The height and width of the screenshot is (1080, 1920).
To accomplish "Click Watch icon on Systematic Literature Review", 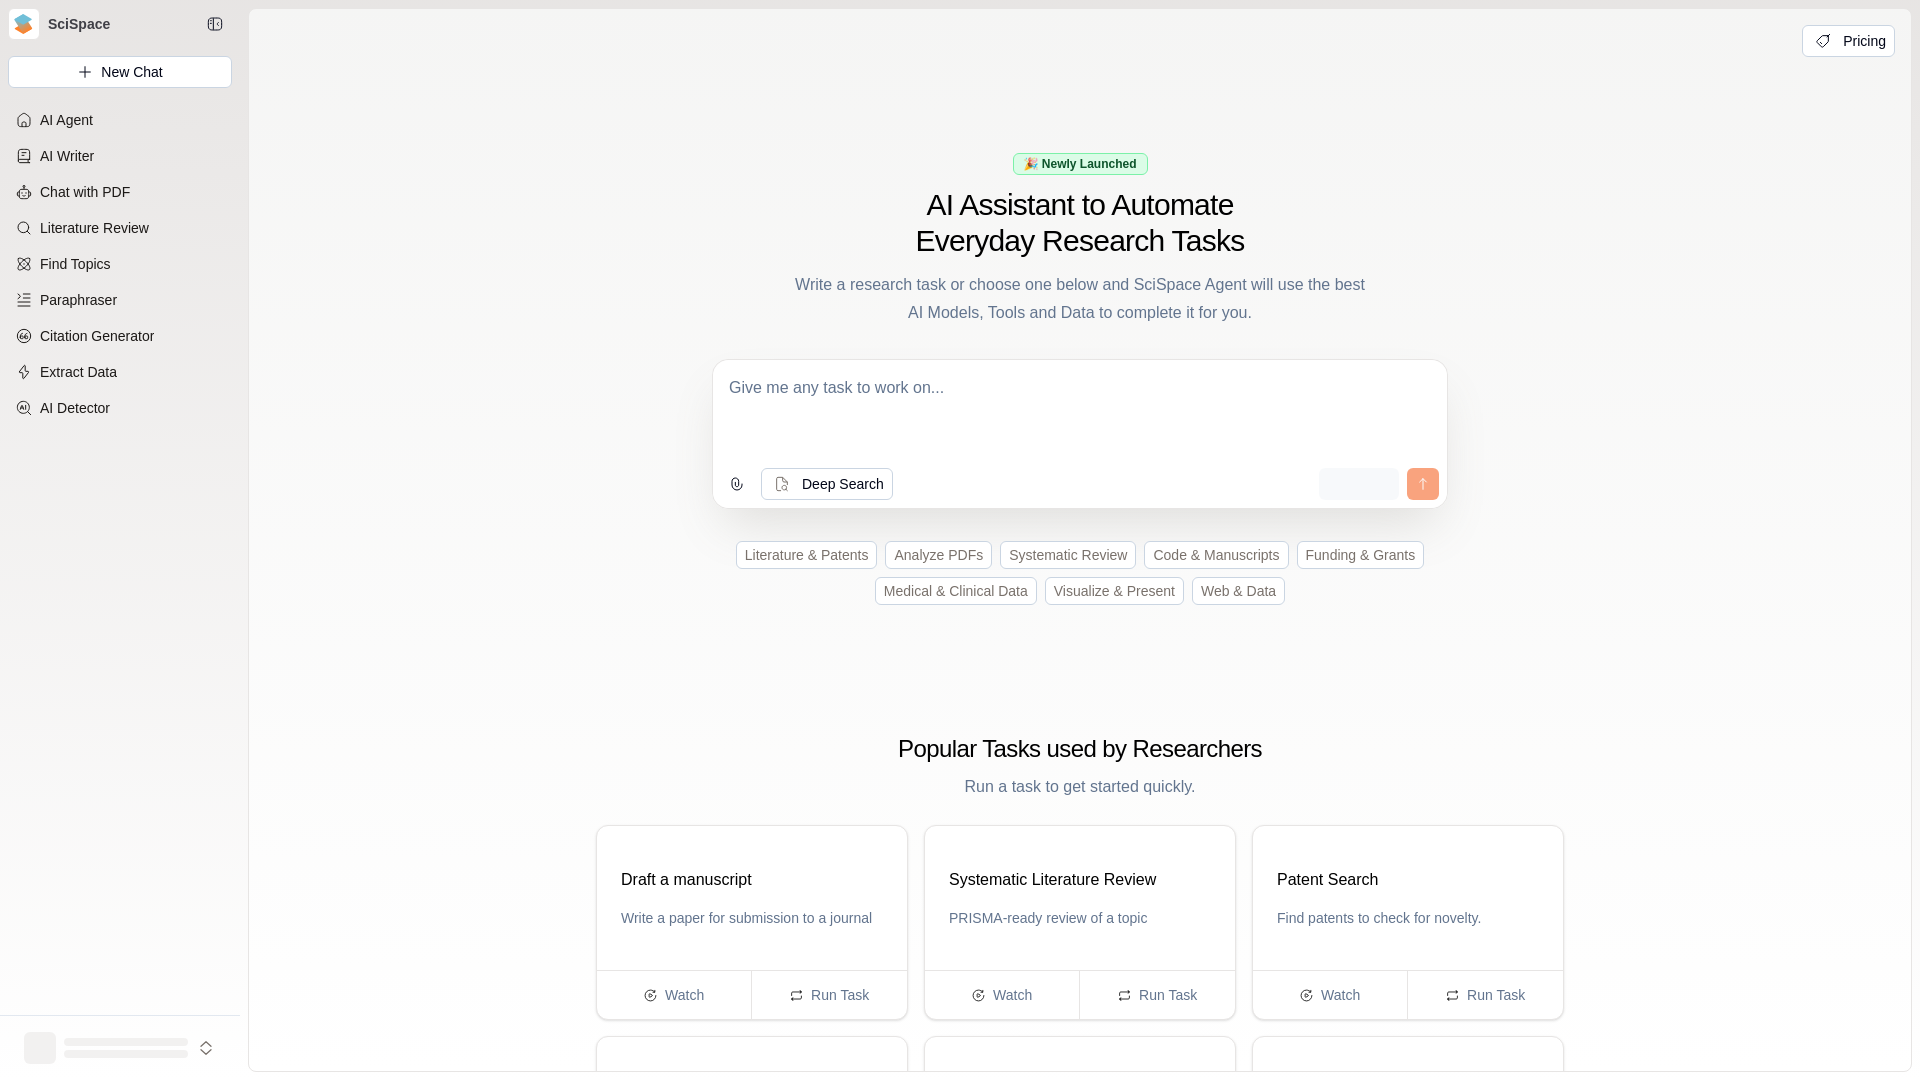I will click(978, 995).
